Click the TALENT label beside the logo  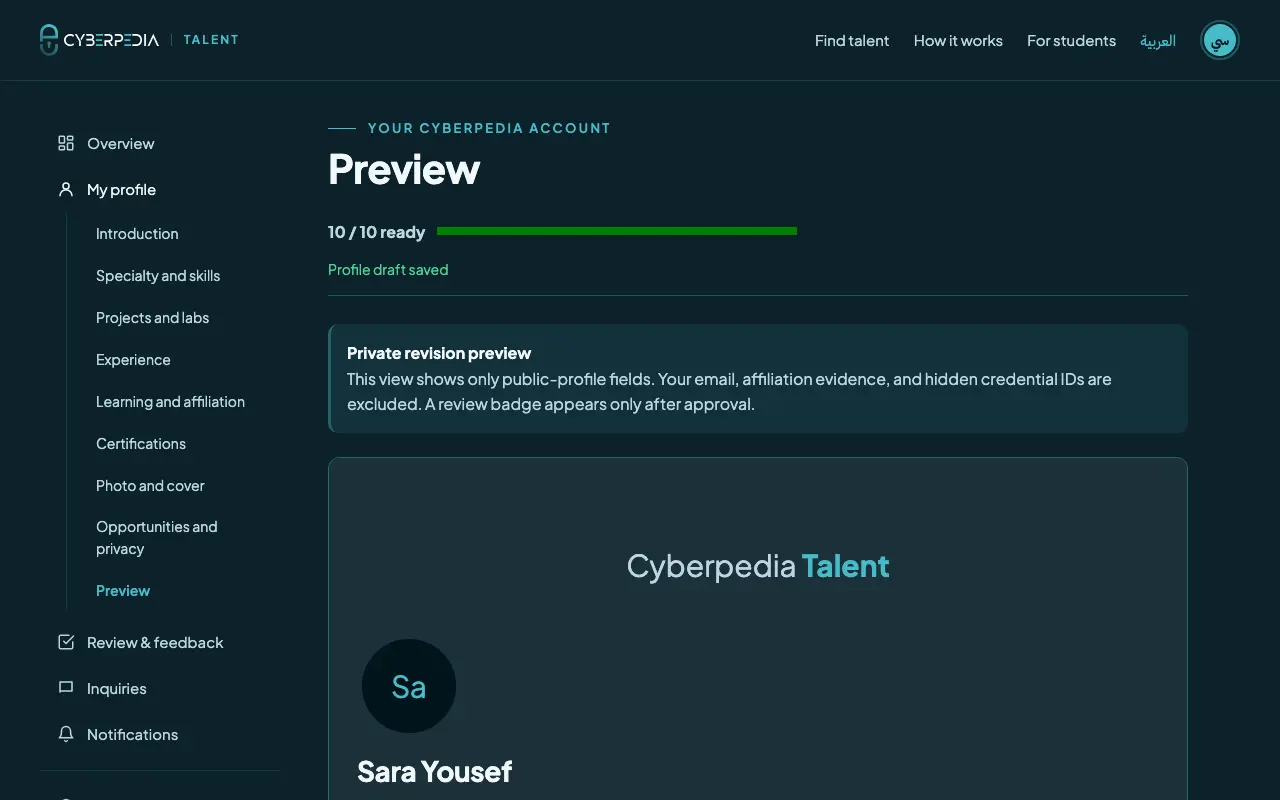pos(211,40)
